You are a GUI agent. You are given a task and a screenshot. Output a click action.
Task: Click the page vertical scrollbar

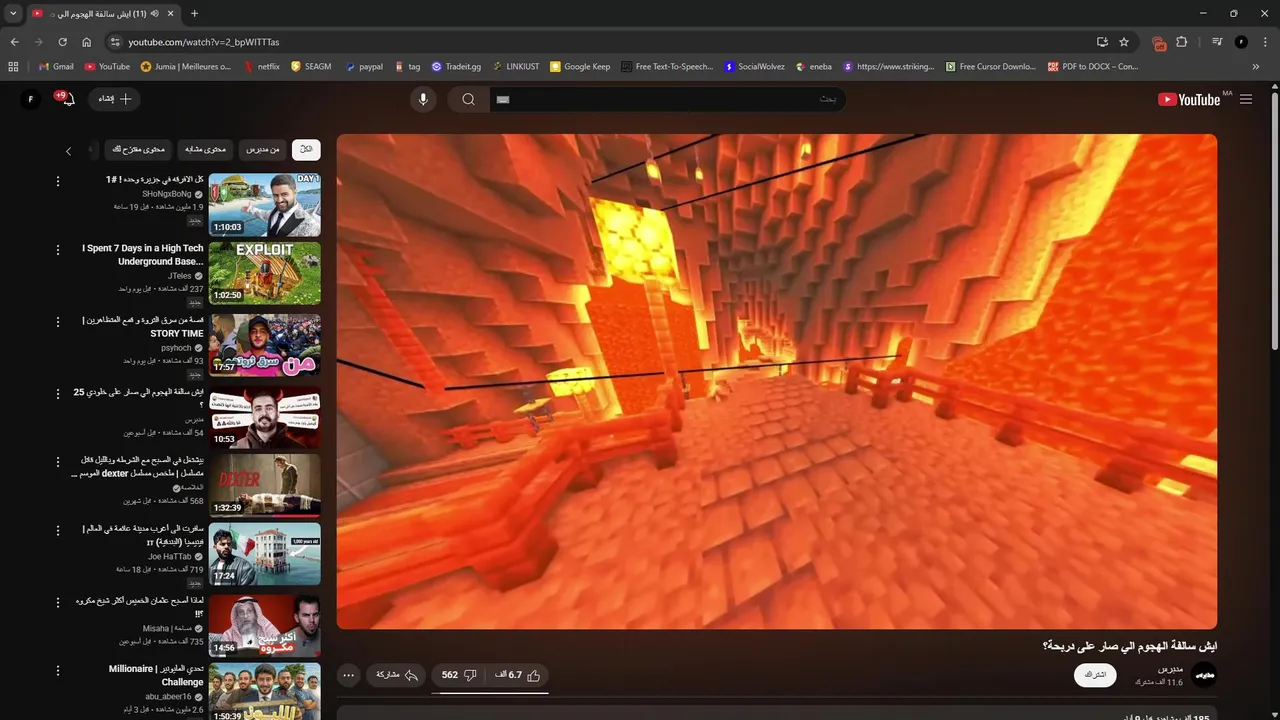click(1274, 220)
